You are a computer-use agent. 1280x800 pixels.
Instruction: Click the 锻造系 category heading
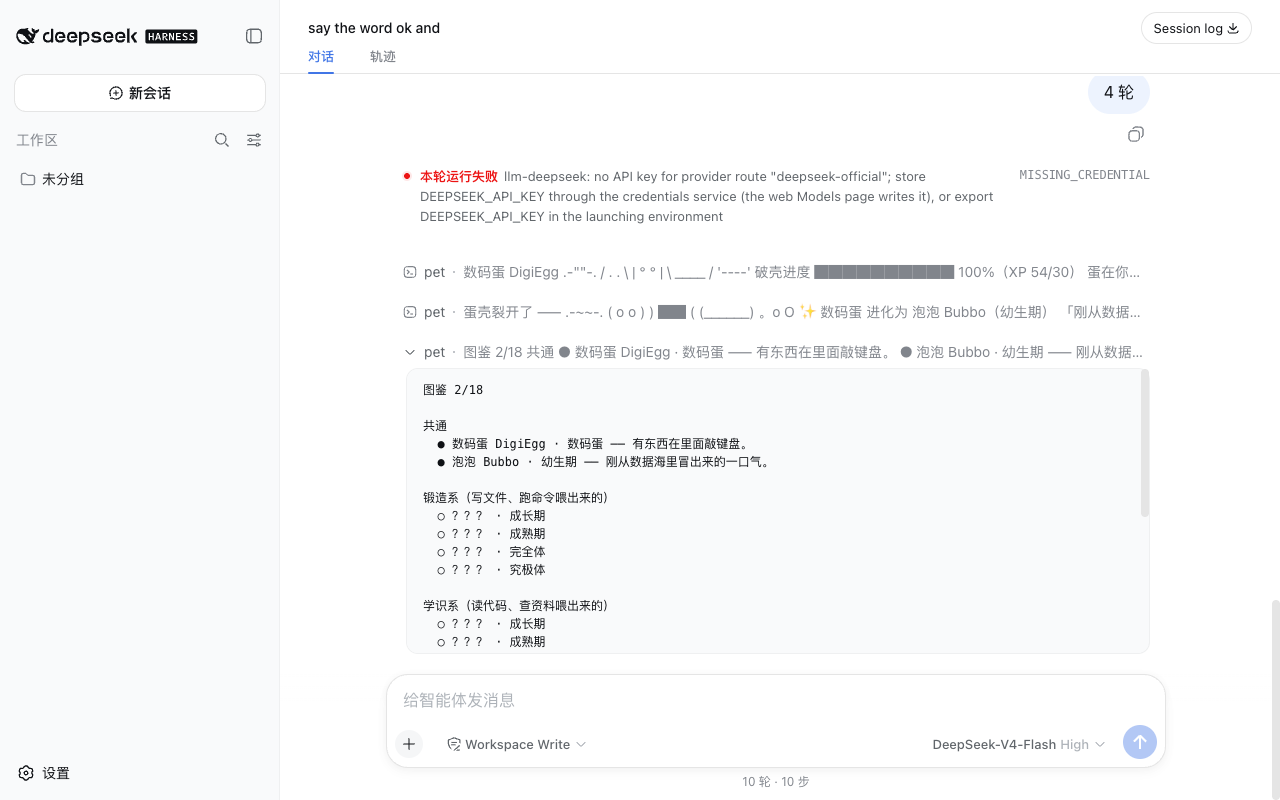pyautogui.click(x=516, y=498)
